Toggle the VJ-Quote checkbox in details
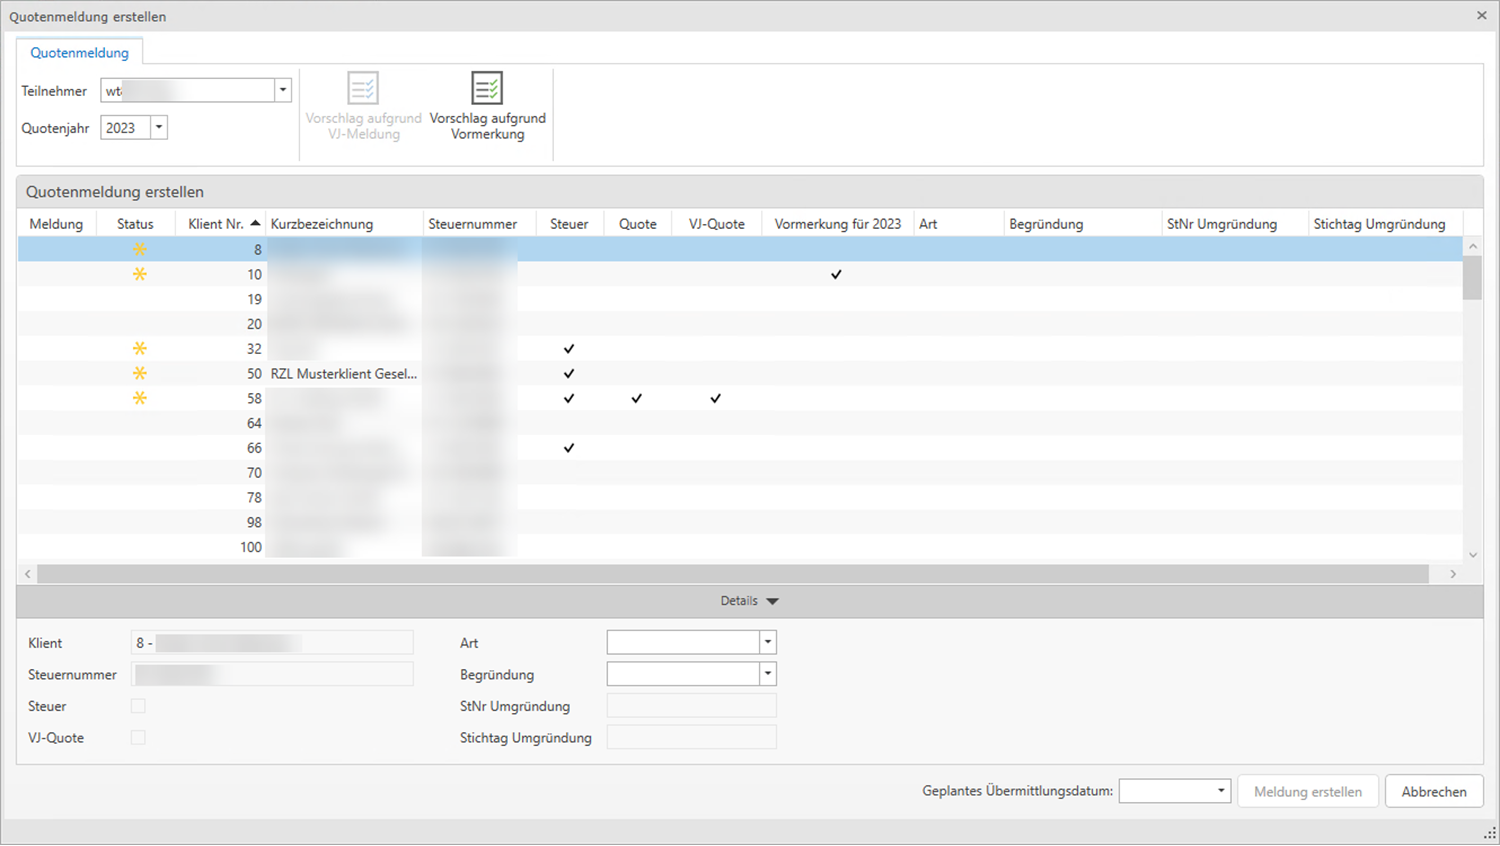 (x=138, y=738)
